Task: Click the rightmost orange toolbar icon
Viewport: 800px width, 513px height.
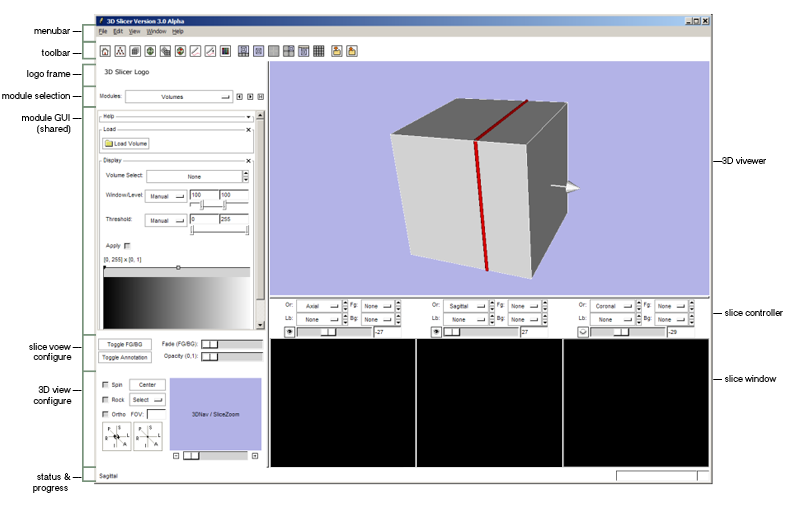Action: click(352, 50)
